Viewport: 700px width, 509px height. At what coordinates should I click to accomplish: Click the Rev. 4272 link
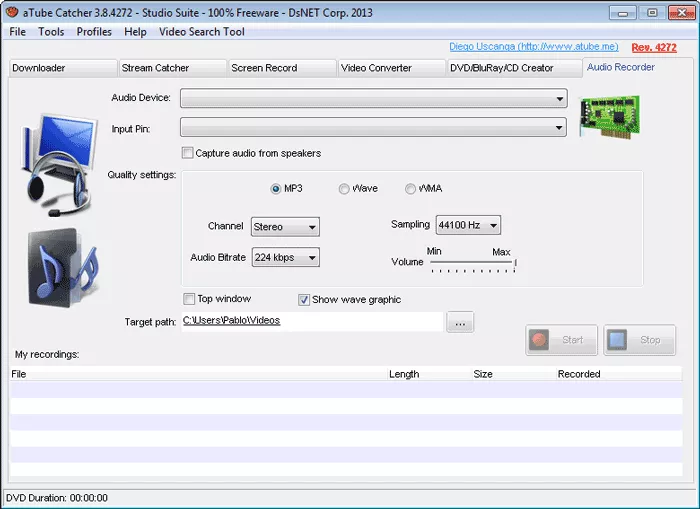(x=654, y=47)
